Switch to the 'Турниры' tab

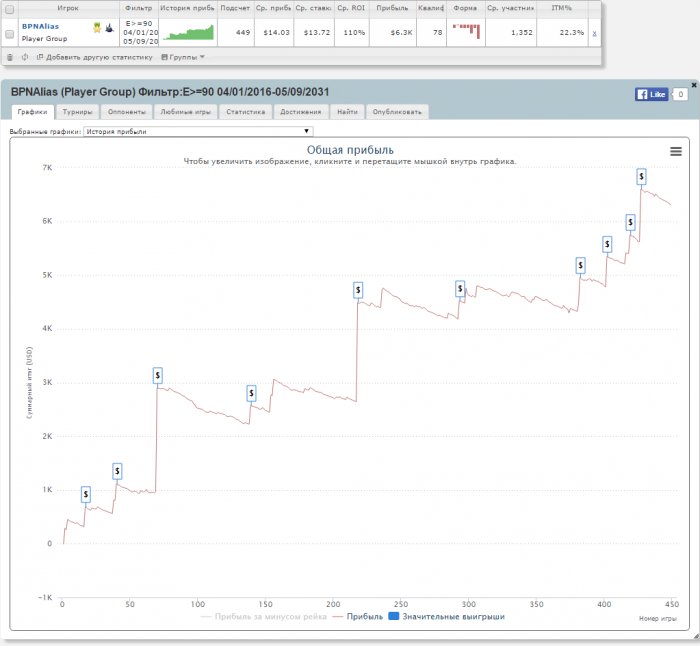77,112
